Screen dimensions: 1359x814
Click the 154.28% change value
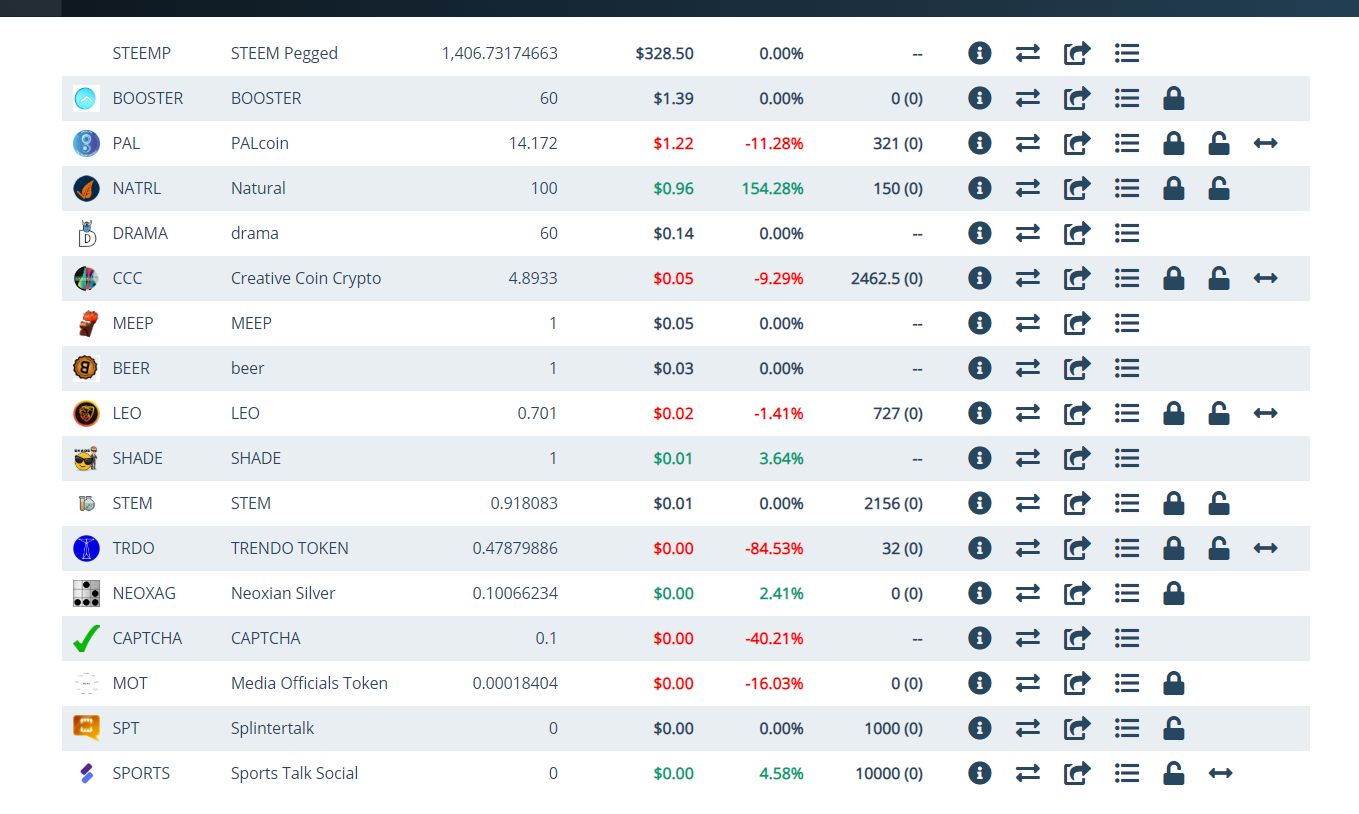tap(773, 188)
